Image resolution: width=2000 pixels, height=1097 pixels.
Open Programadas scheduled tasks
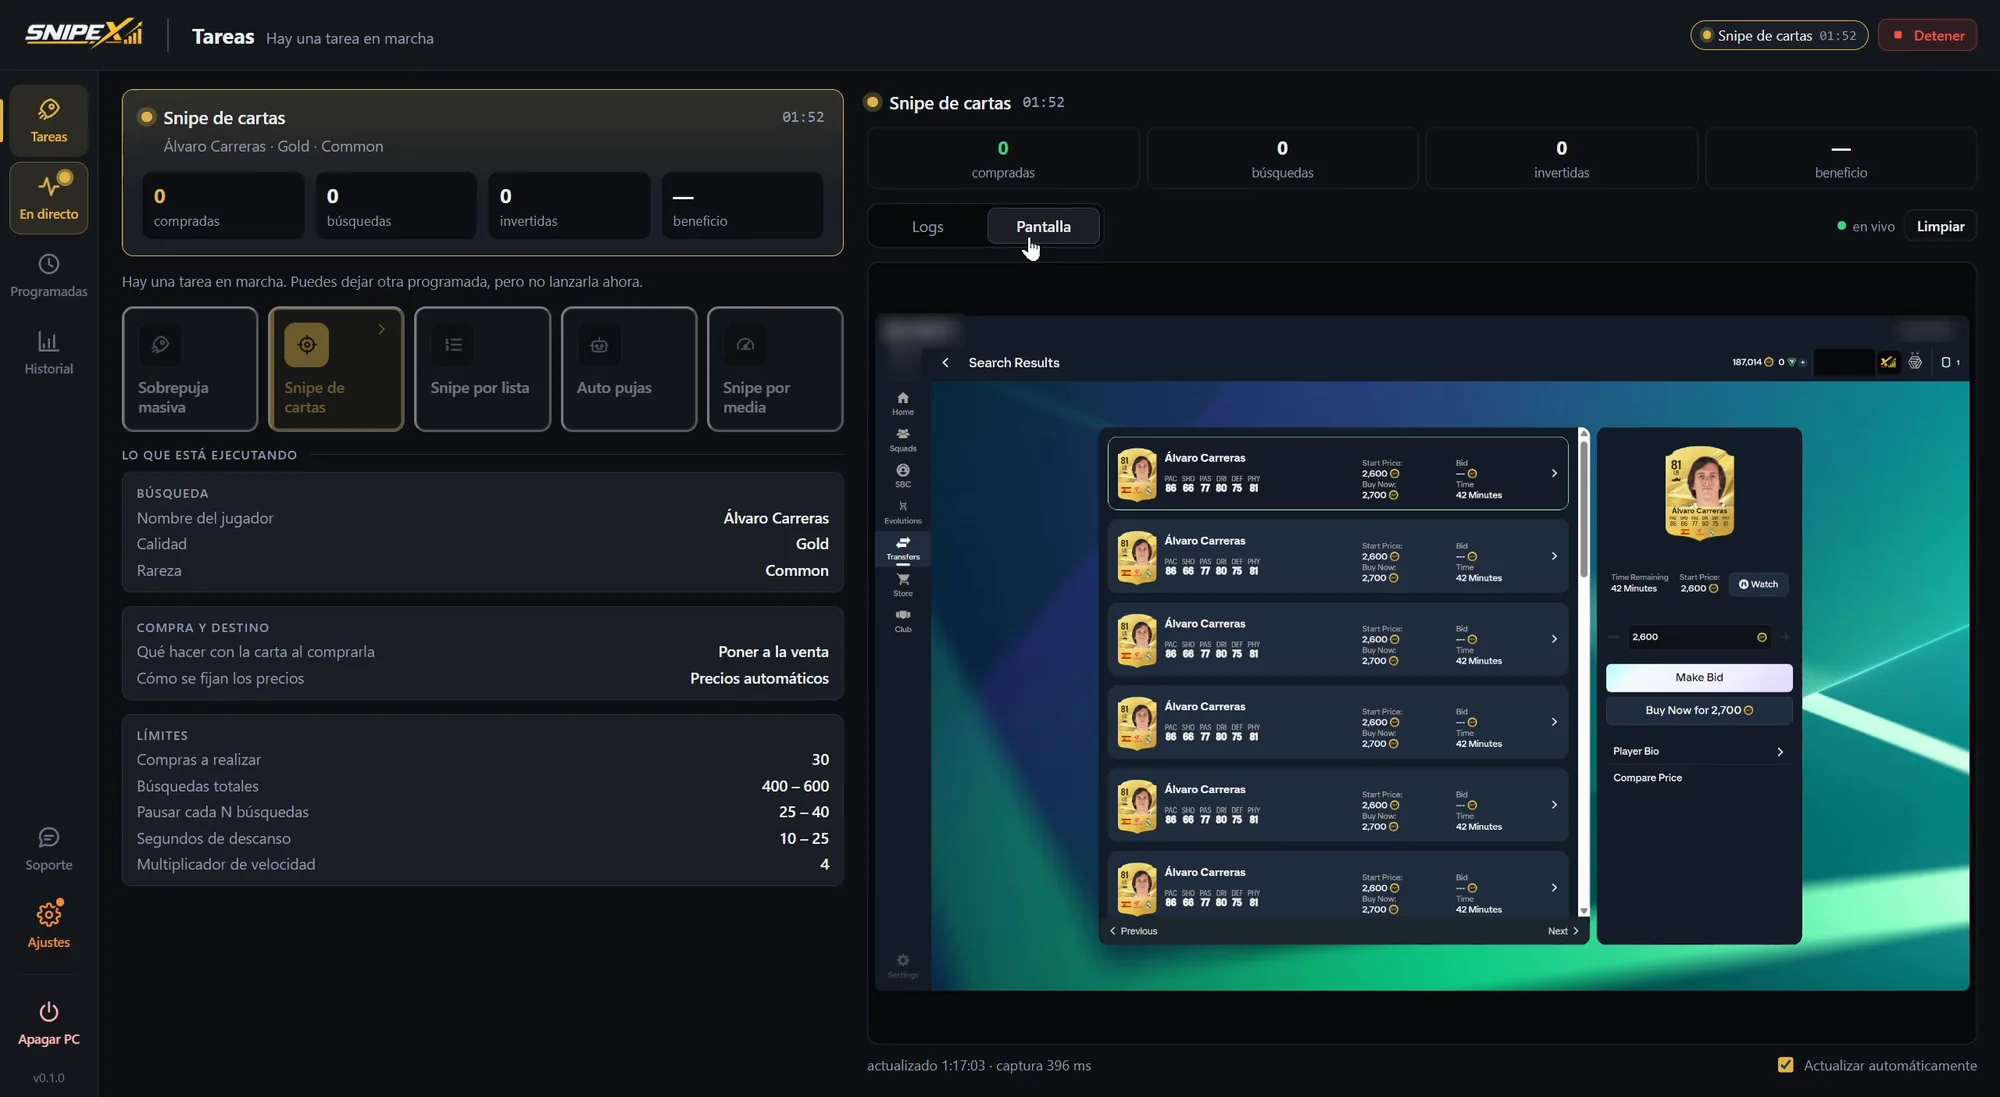coord(48,276)
